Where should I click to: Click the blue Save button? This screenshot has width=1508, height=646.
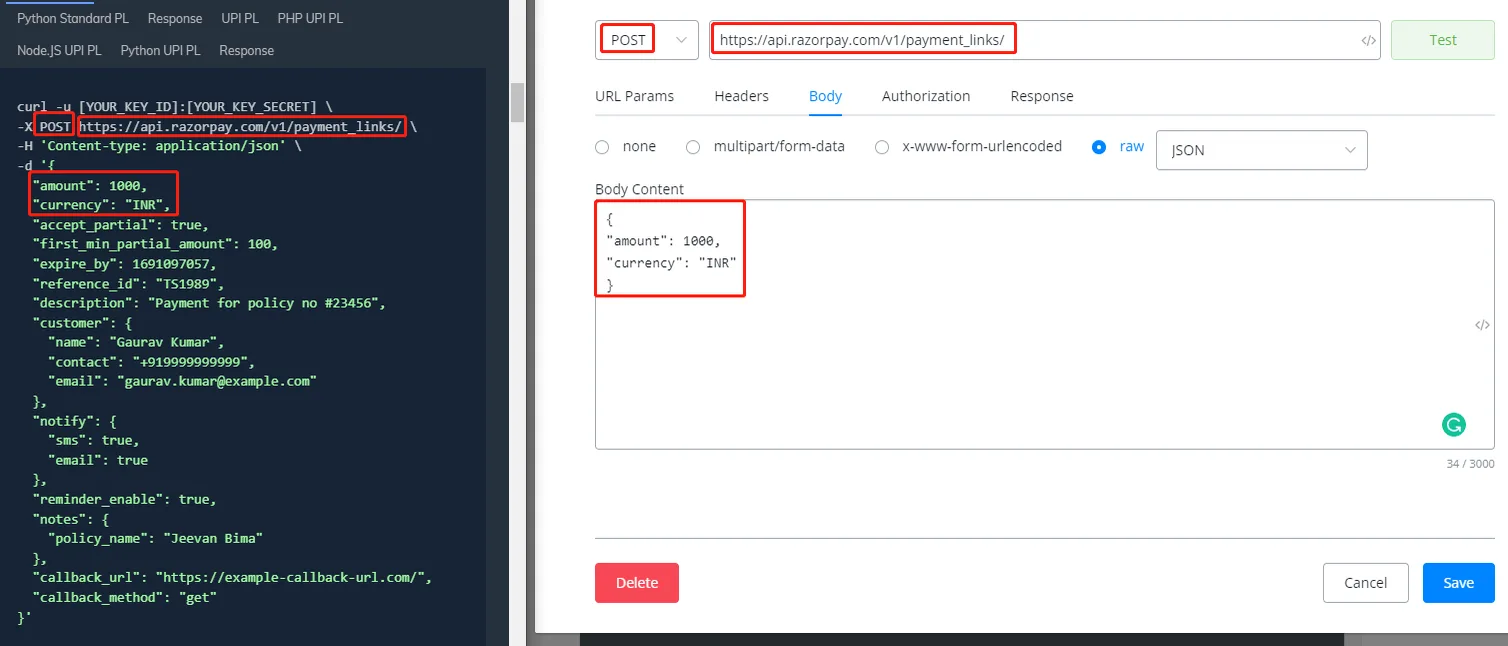(x=1458, y=583)
